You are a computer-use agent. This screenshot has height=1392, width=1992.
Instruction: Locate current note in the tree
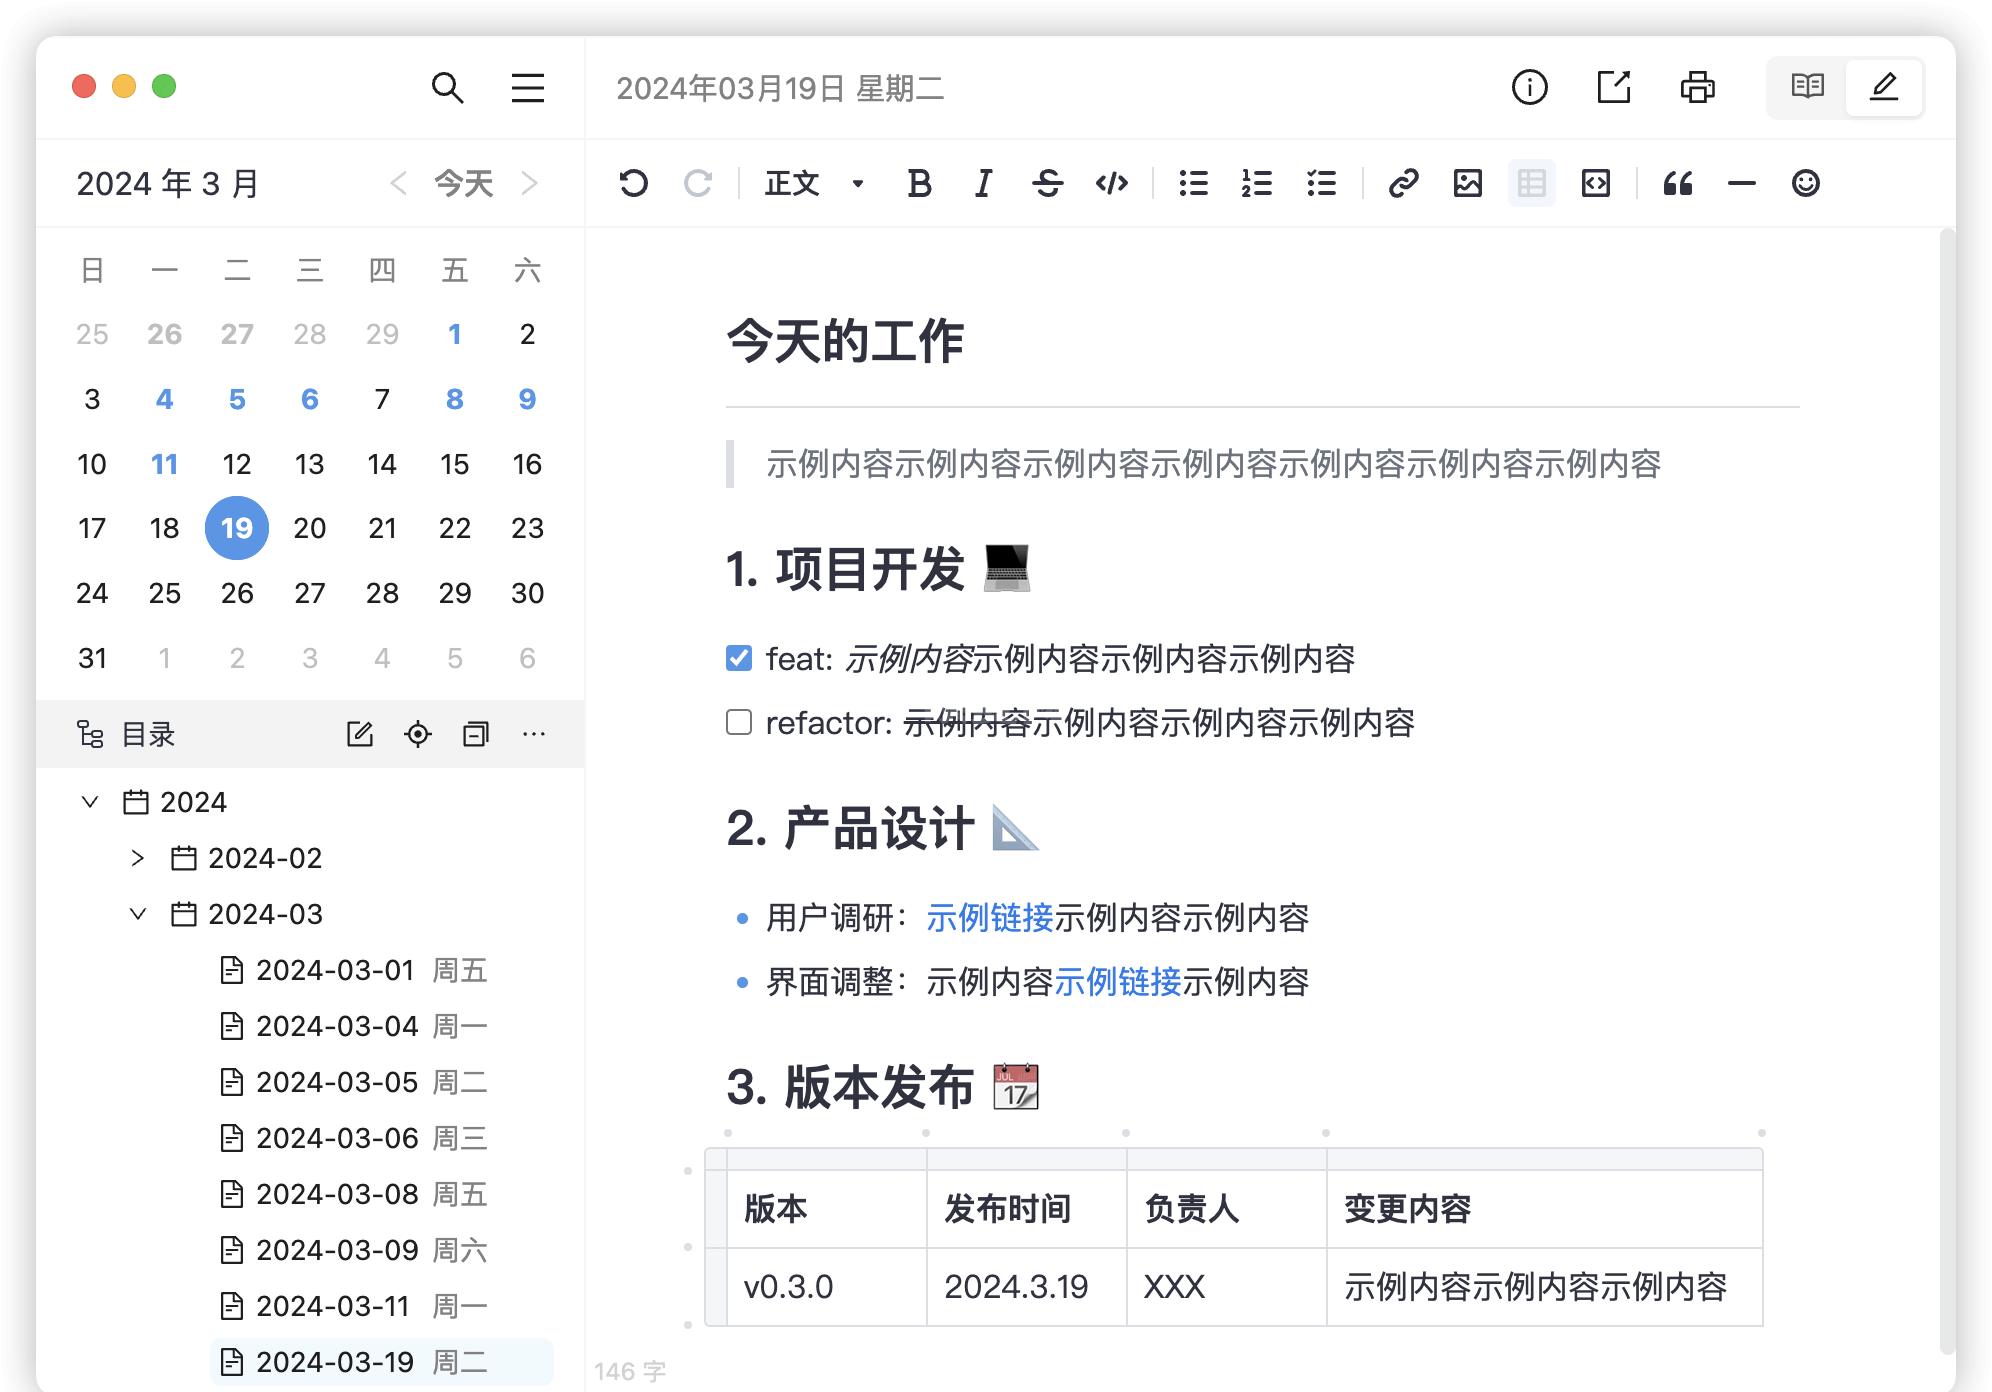pos(418,734)
